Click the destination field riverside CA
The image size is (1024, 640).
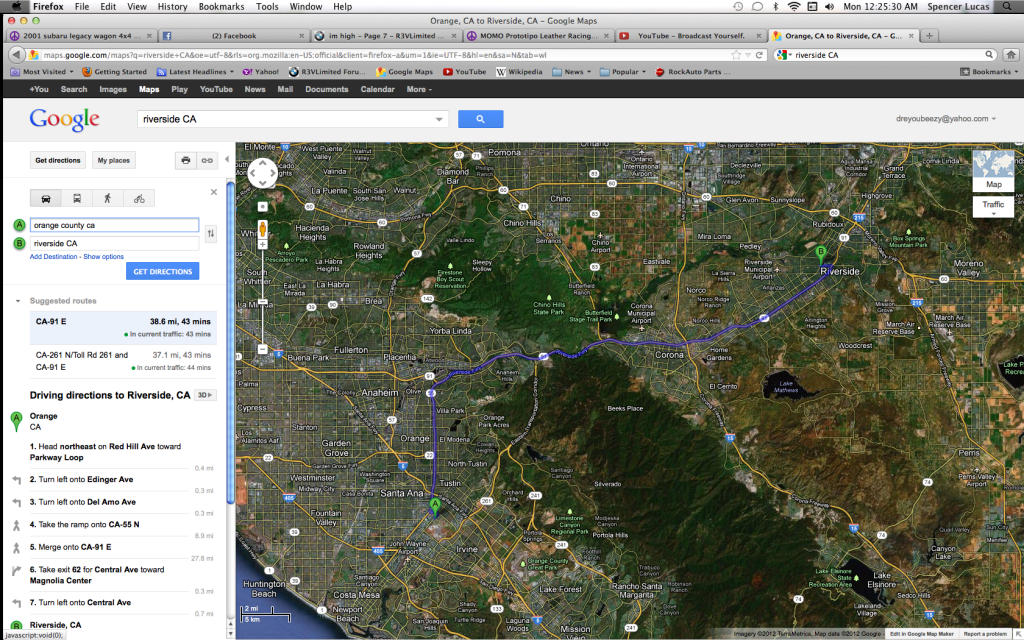coord(114,243)
